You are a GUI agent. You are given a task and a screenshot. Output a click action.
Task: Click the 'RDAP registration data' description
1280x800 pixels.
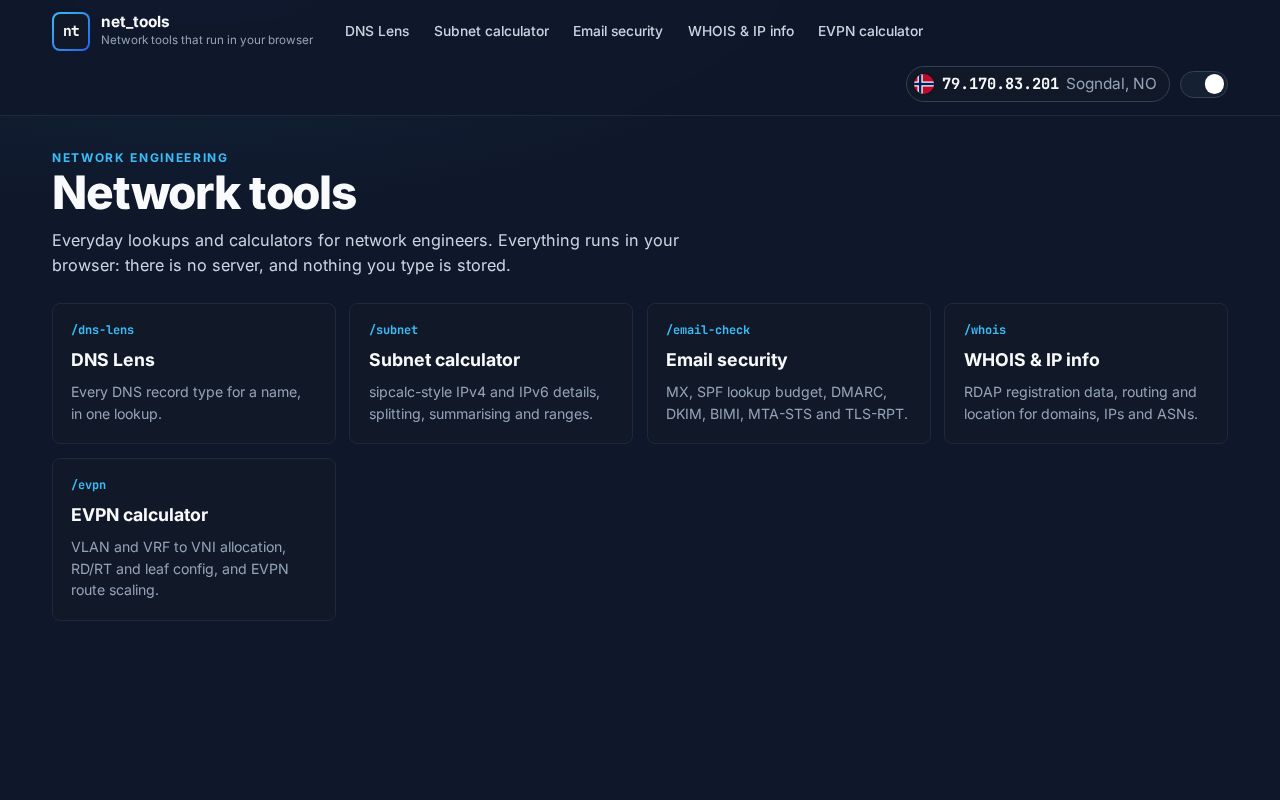[1081, 403]
